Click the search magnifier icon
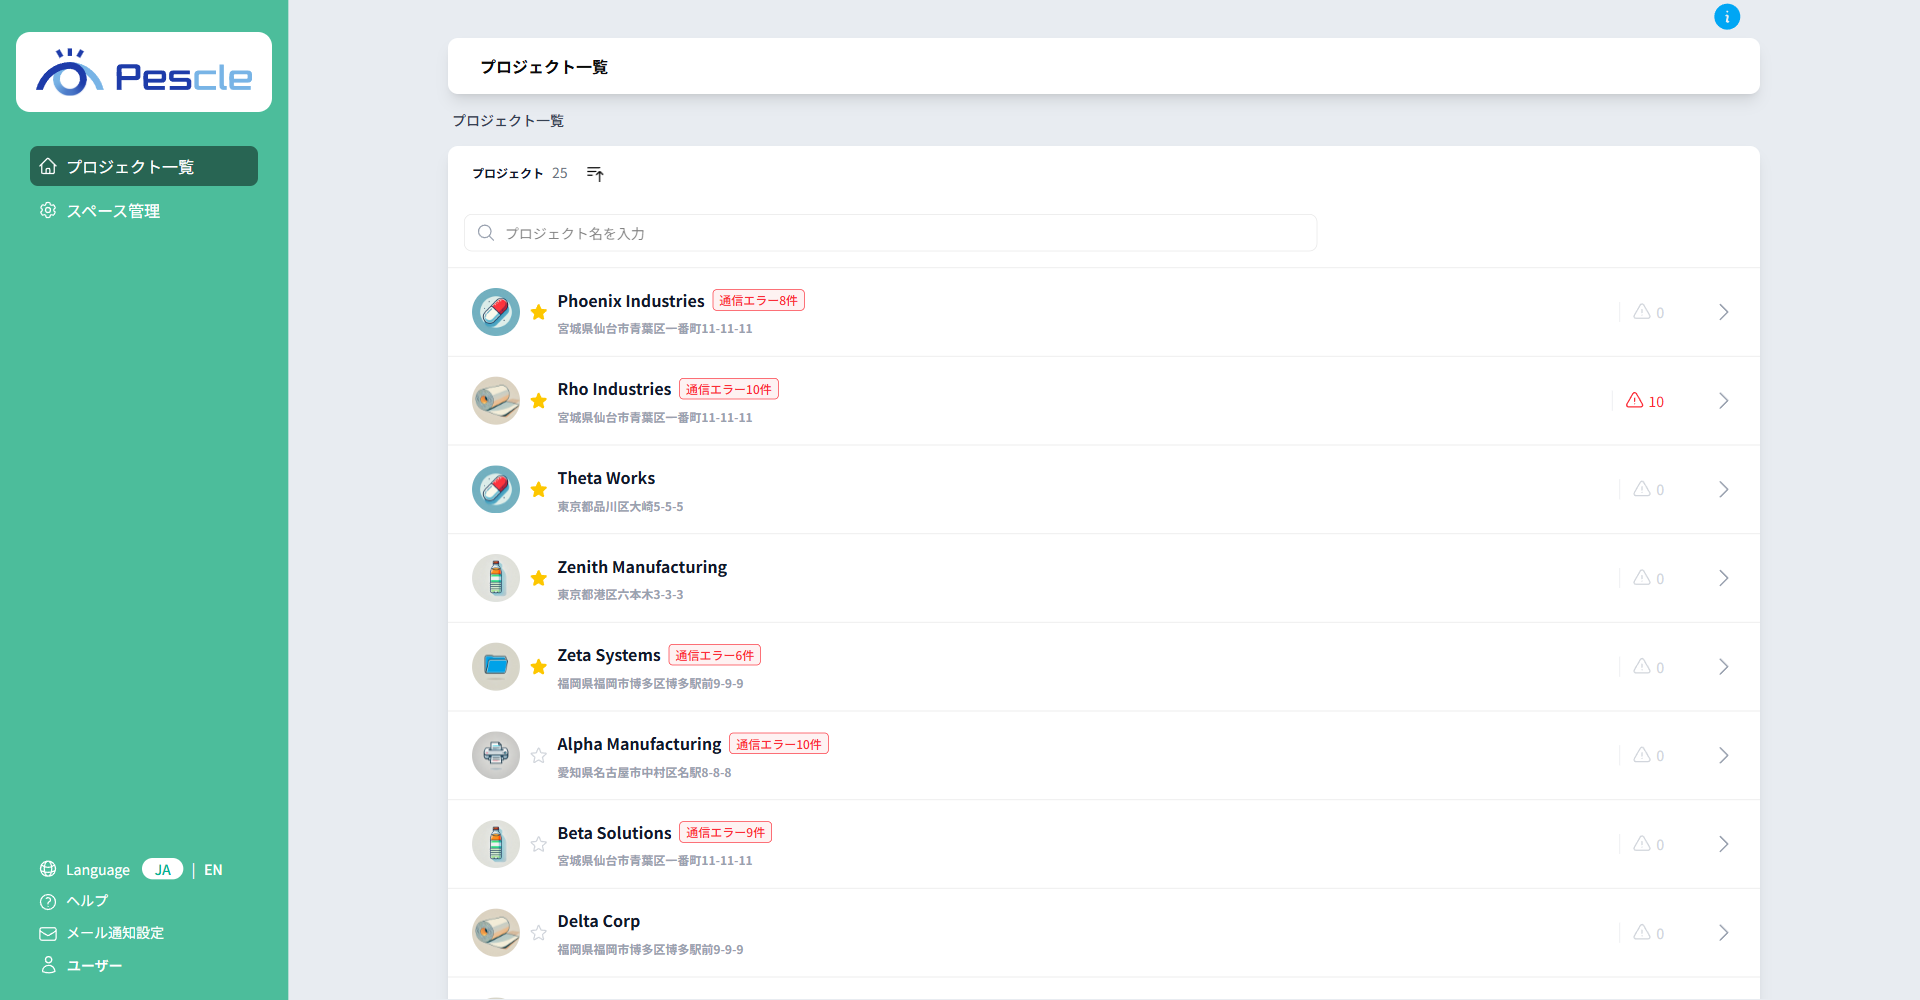 pyautogui.click(x=486, y=233)
